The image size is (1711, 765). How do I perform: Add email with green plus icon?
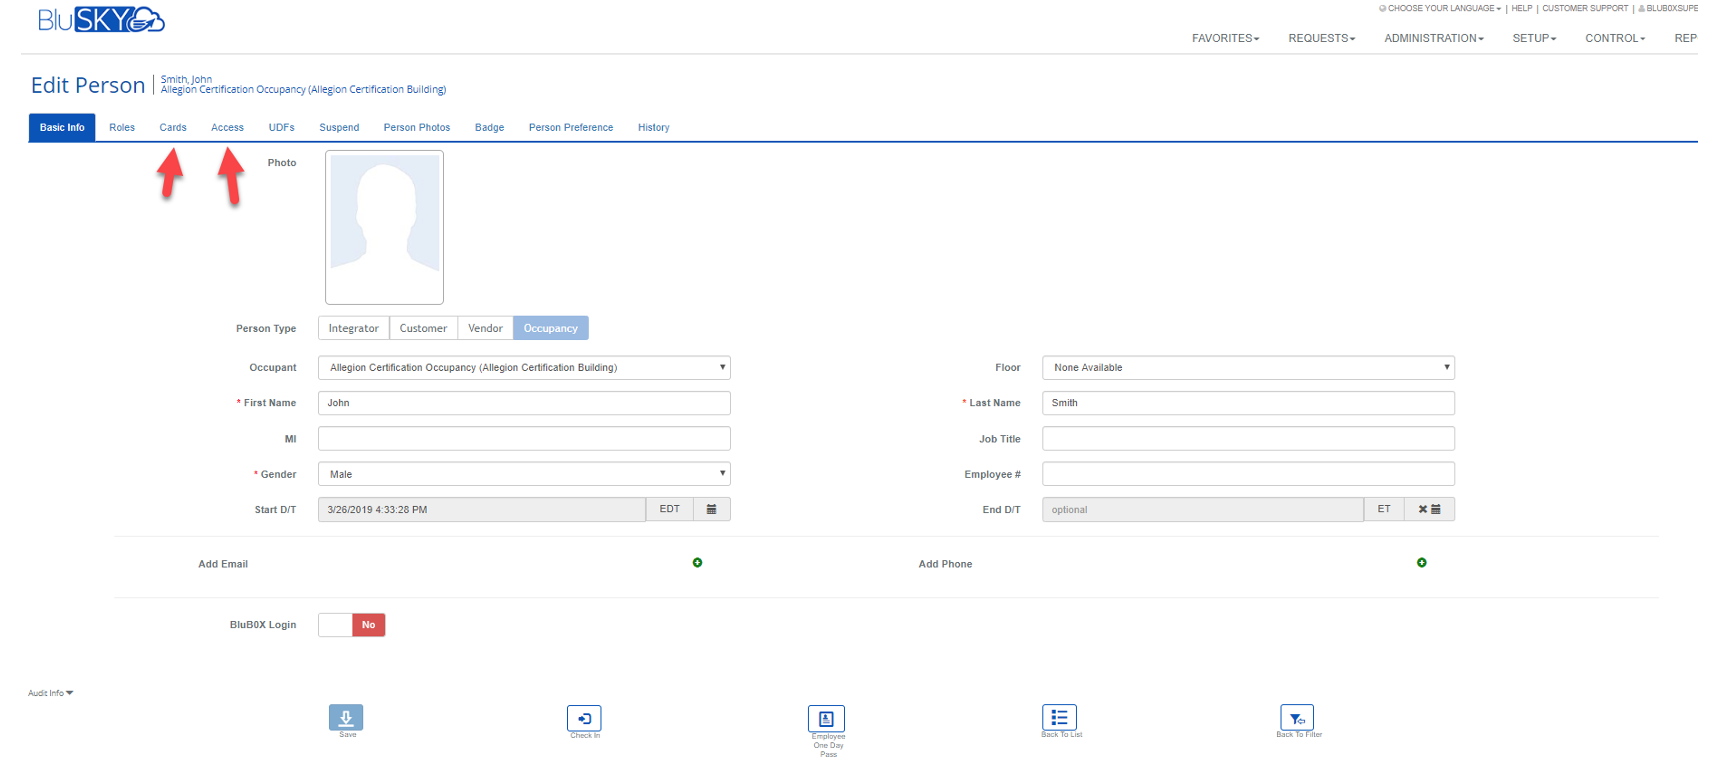697,563
